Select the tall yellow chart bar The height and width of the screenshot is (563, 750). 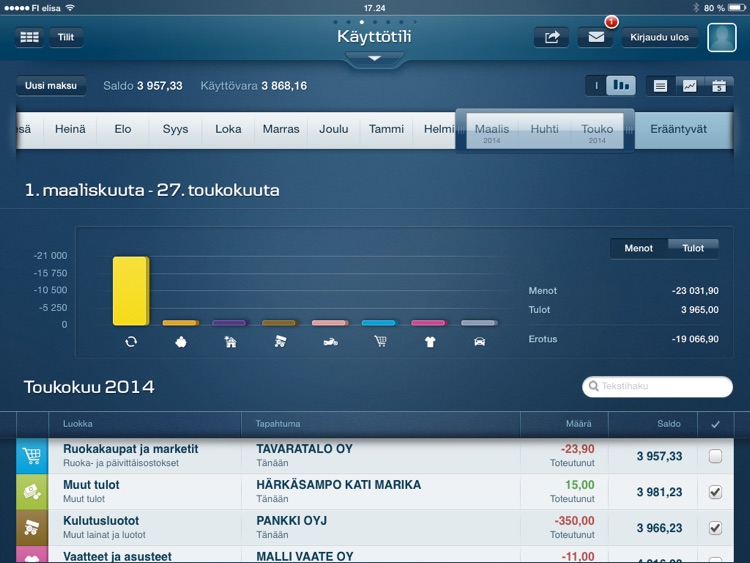click(131, 291)
